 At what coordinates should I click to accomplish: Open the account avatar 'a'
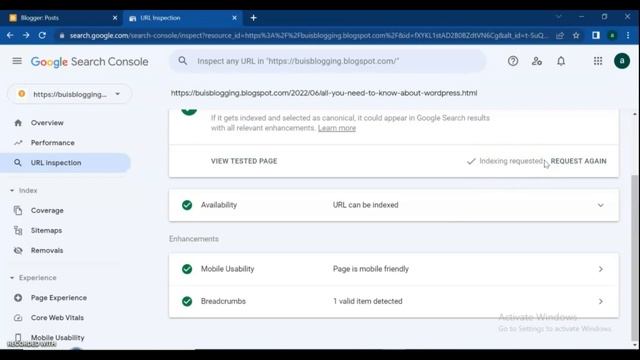pyautogui.click(x=622, y=61)
